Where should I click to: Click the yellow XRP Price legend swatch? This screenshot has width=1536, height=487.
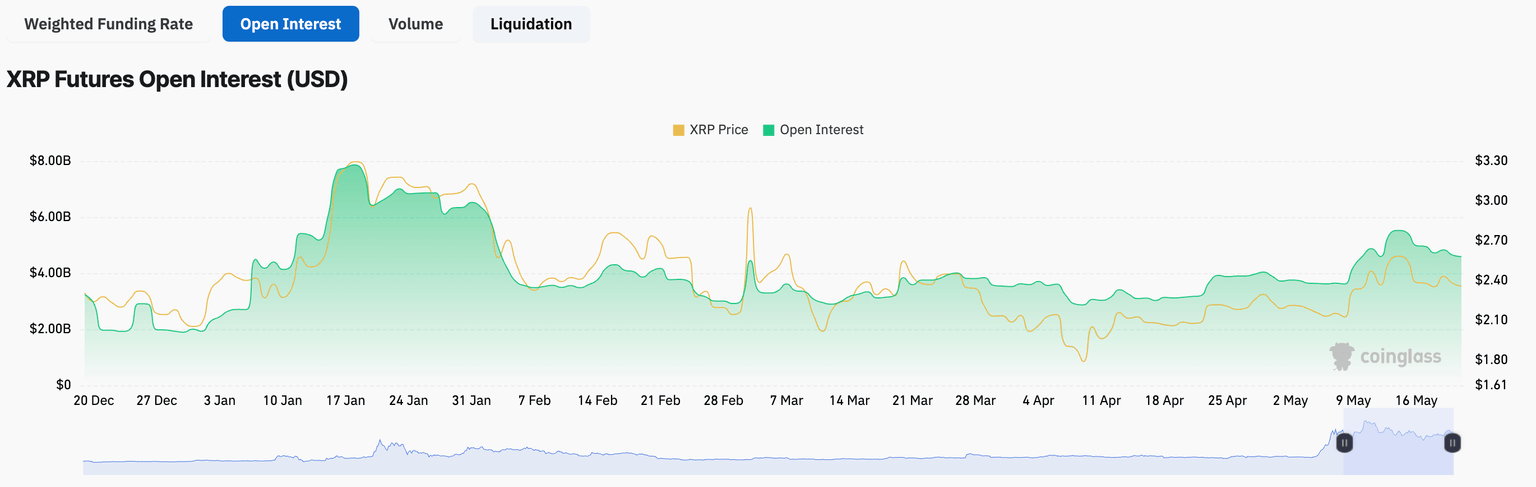[679, 130]
